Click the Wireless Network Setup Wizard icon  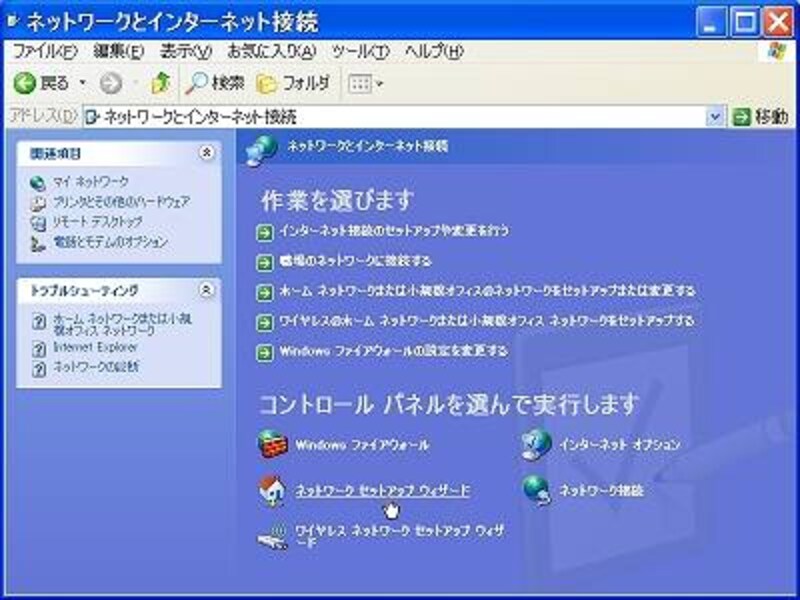272,536
